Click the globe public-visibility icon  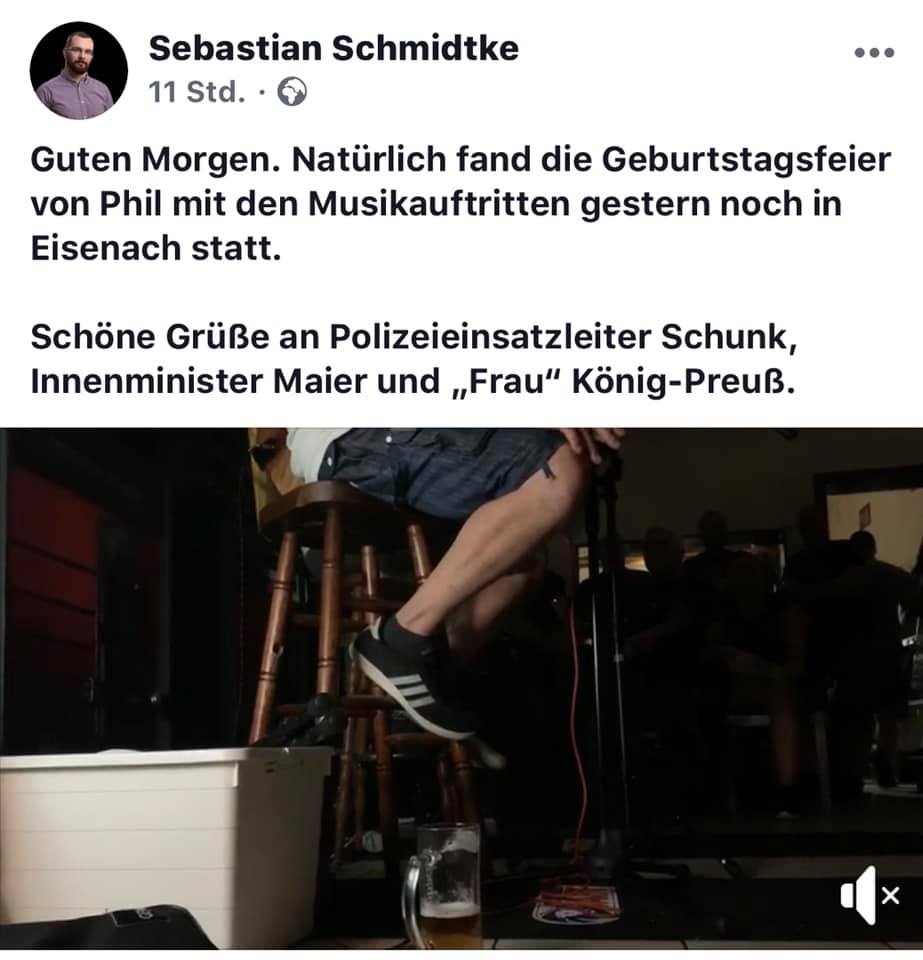(292, 92)
